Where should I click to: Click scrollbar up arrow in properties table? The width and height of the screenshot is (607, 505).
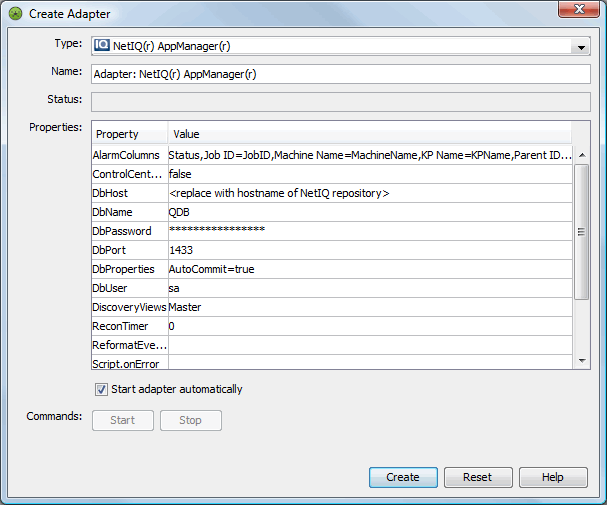pyautogui.click(x=581, y=155)
